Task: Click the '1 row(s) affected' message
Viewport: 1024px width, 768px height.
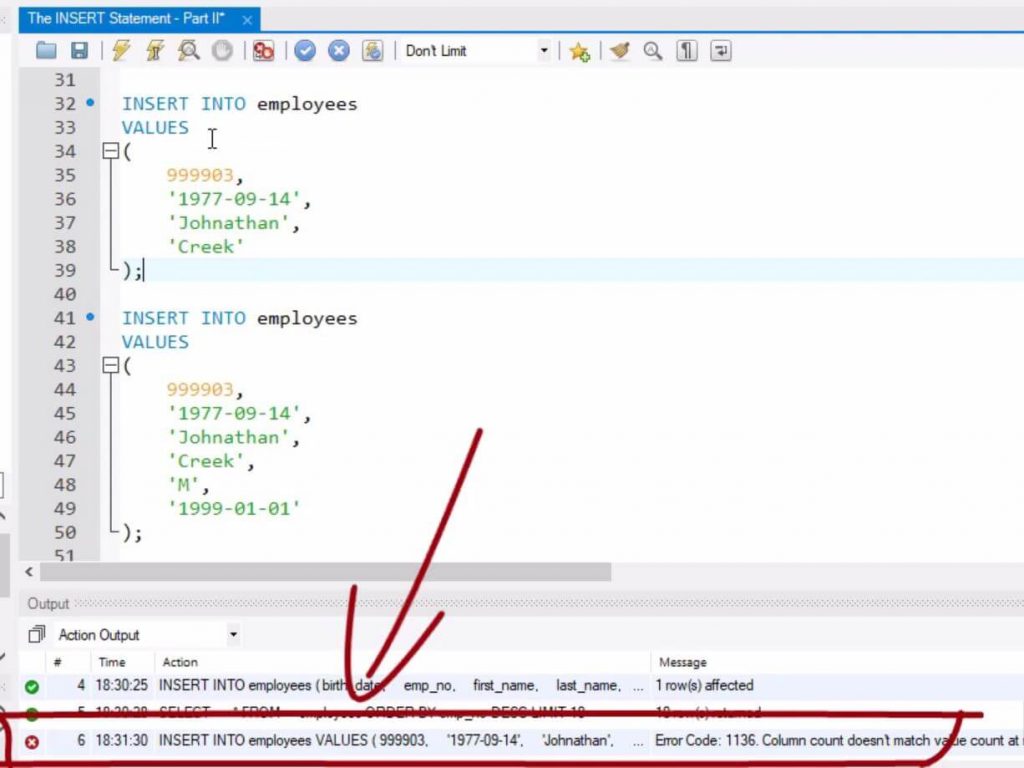Action: click(704, 686)
